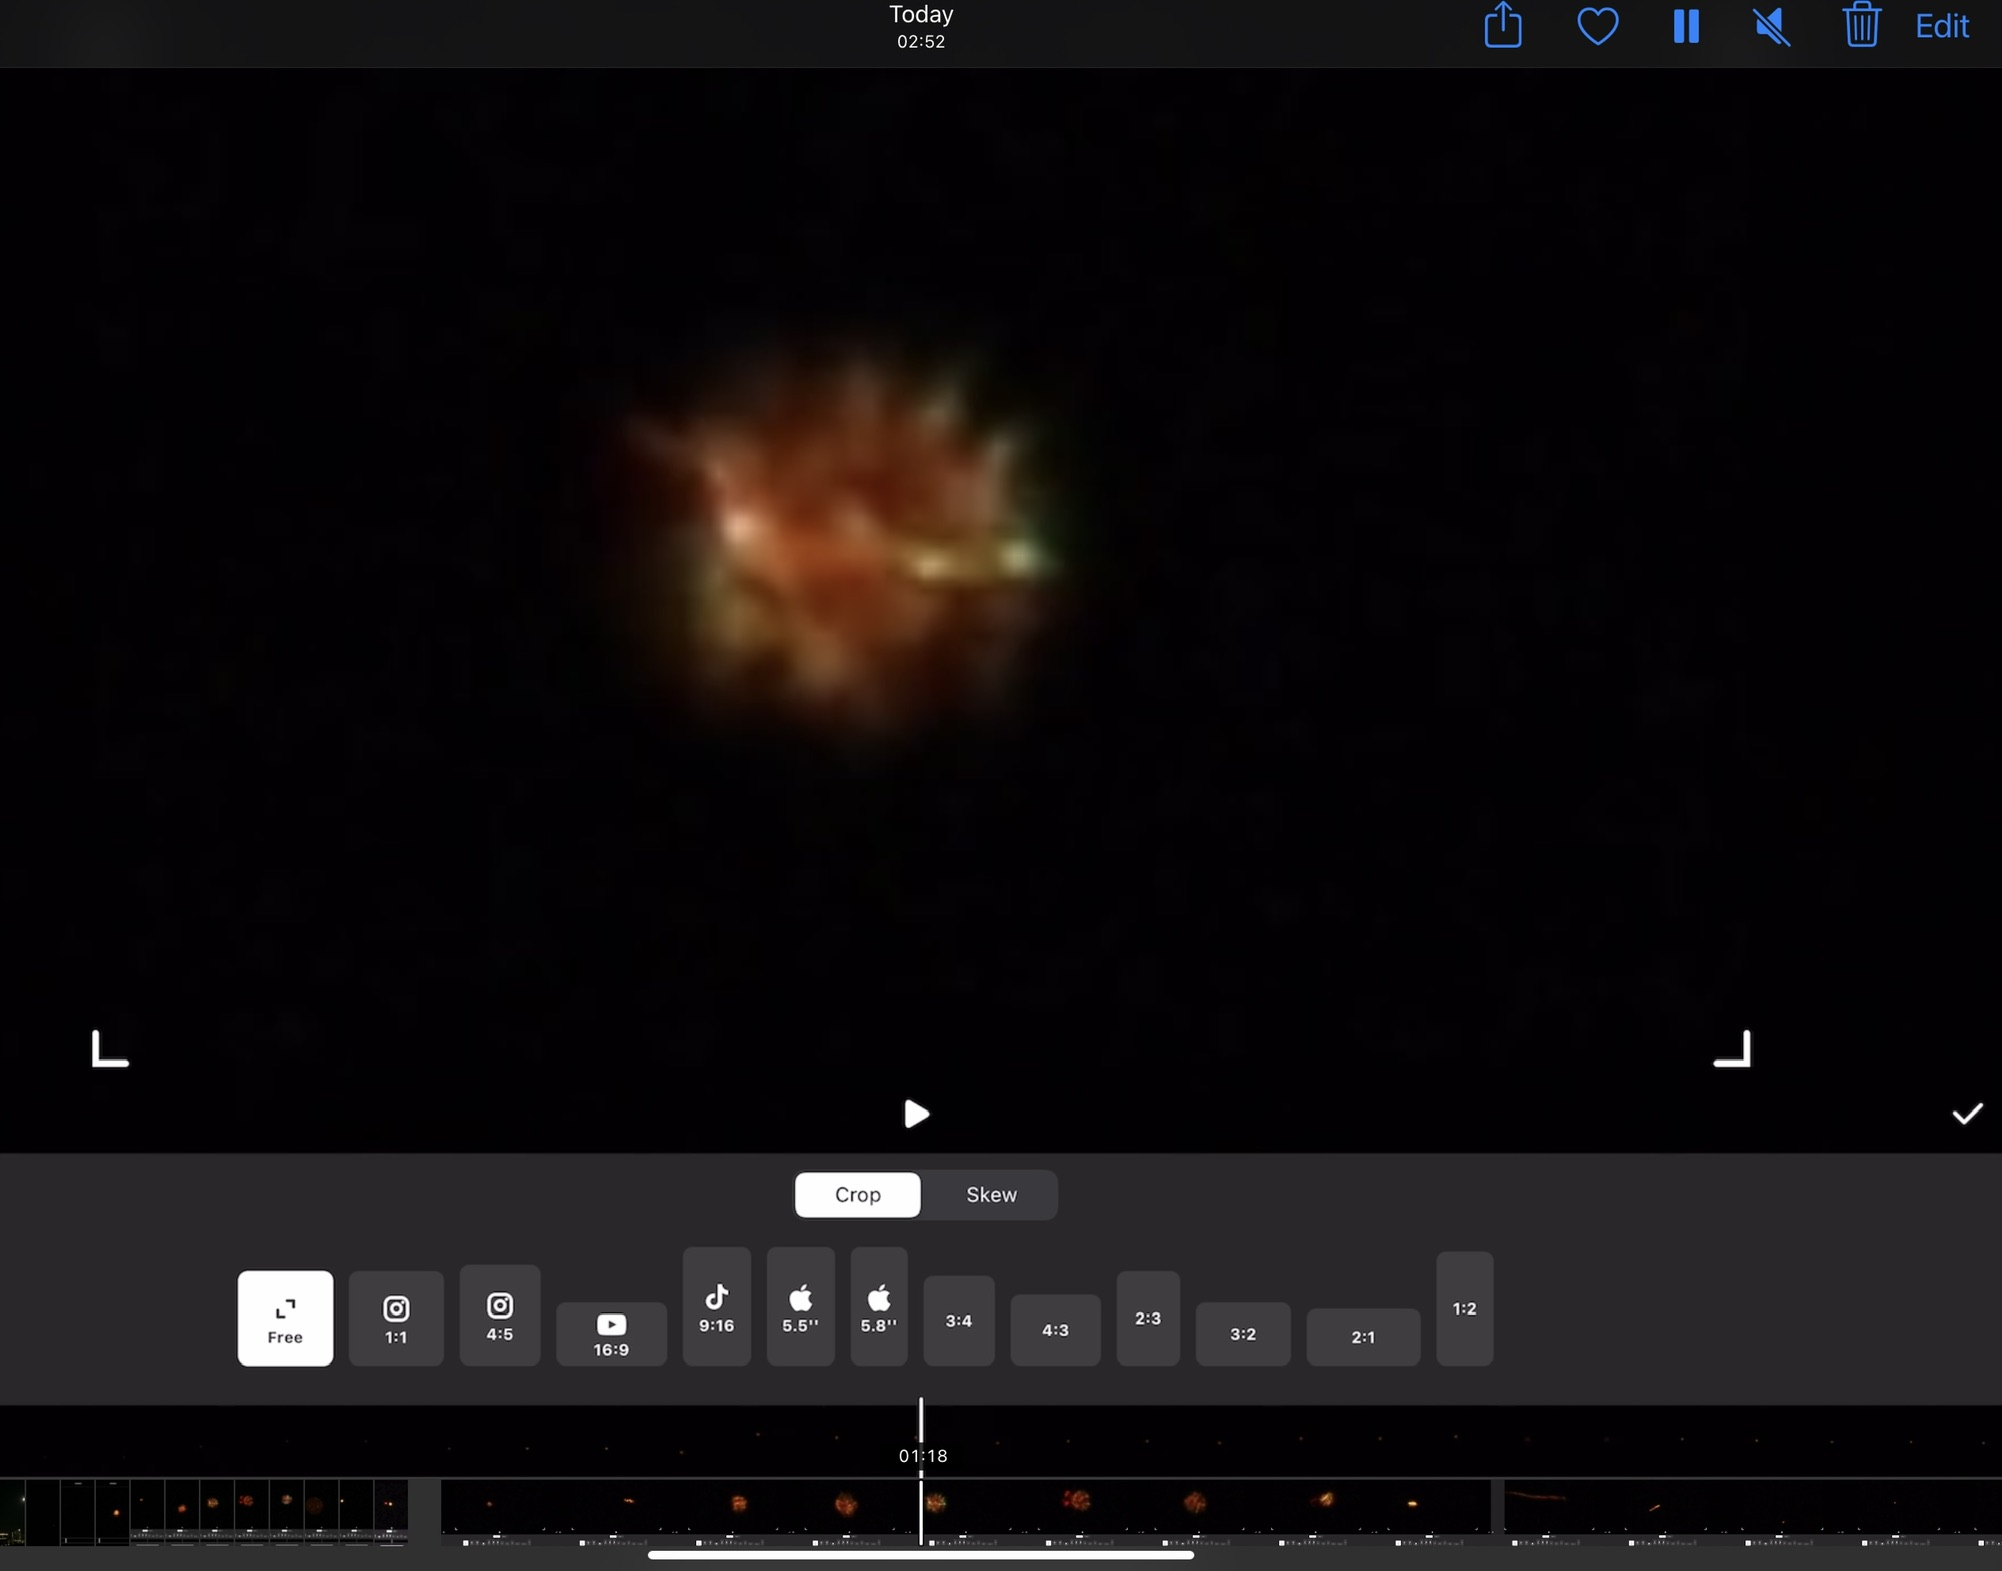Pick the TikTok 9:16 preset
Screen dimensions: 2002x1571
[716, 1307]
